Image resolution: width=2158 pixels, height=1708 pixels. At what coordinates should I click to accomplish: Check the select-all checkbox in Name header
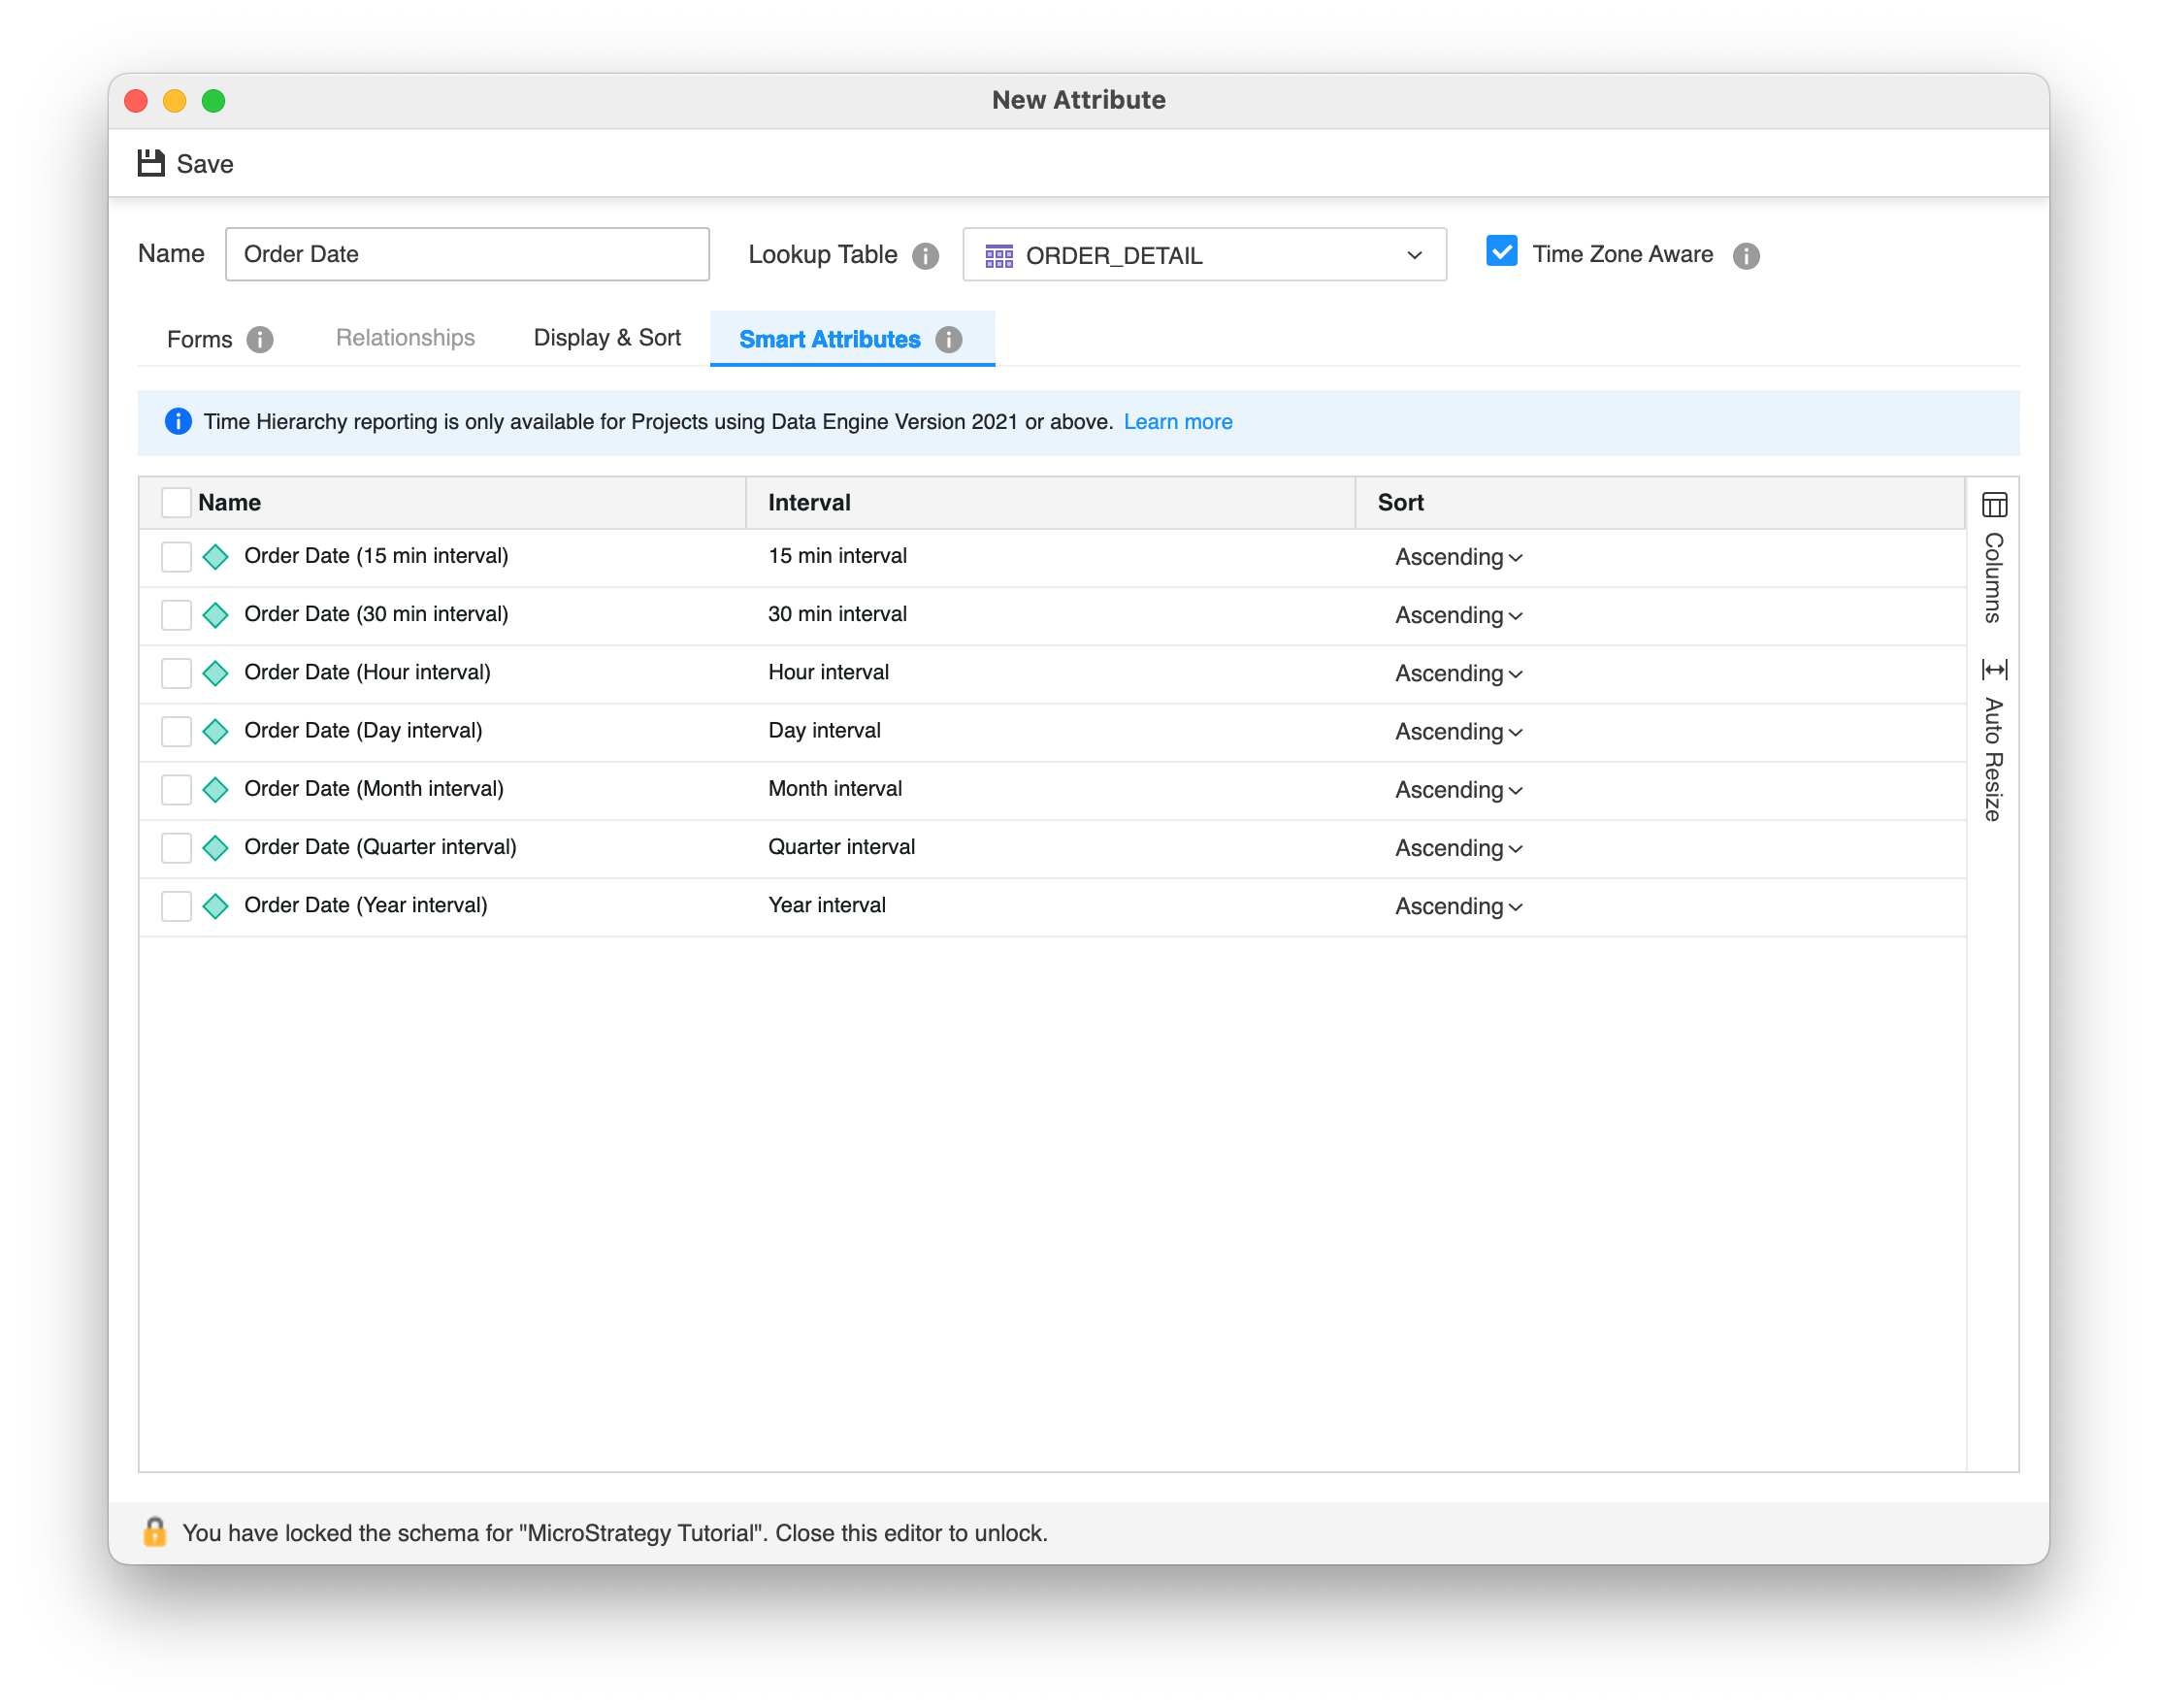pyautogui.click(x=176, y=503)
